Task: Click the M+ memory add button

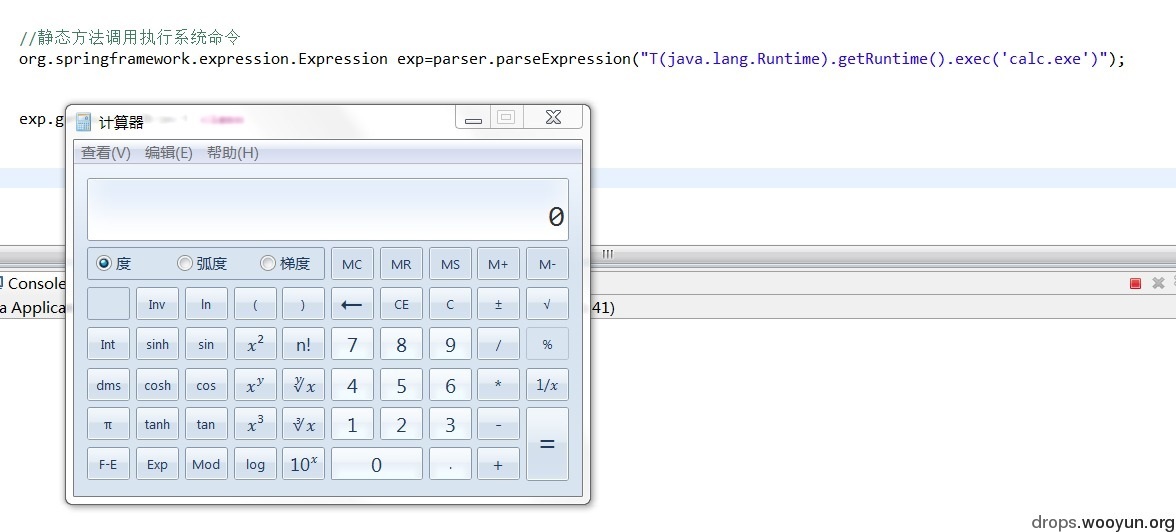Action: click(x=498, y=264)
